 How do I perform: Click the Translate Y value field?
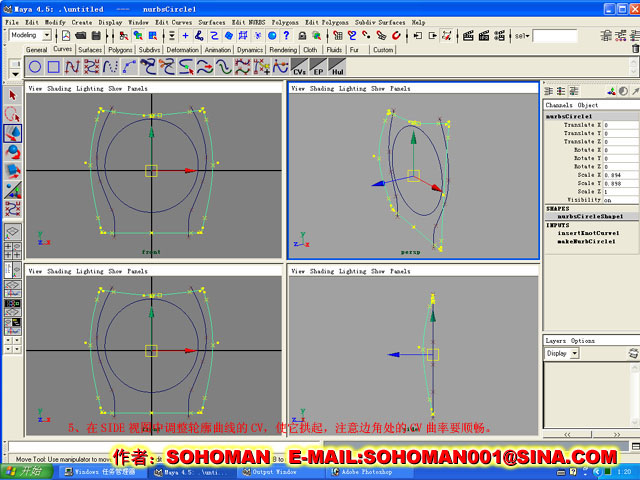(x=620, y=133)
